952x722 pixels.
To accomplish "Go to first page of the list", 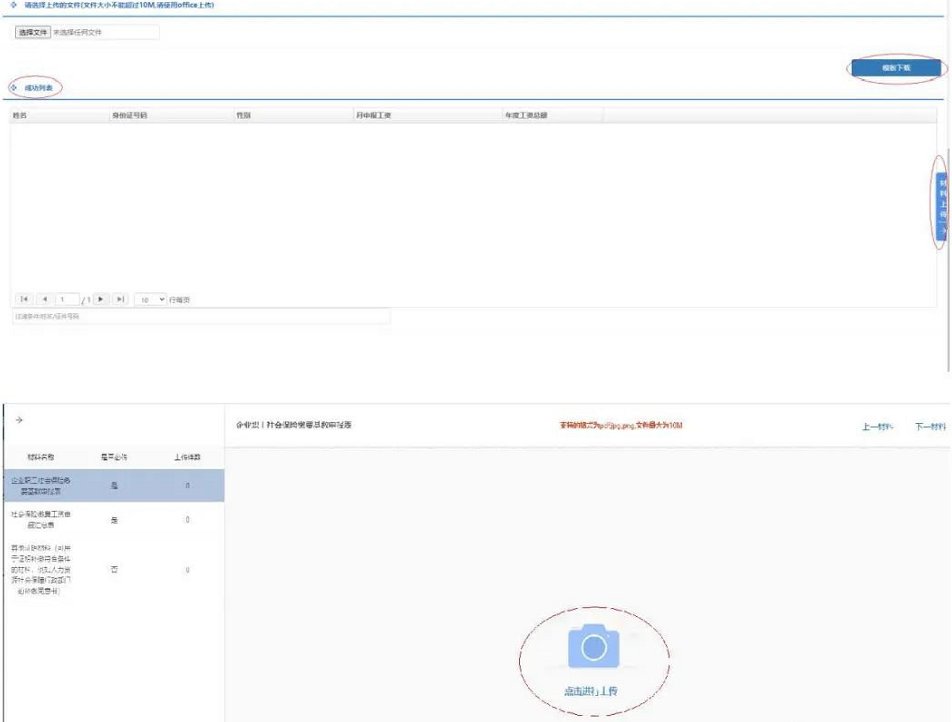I will [25, 299].
